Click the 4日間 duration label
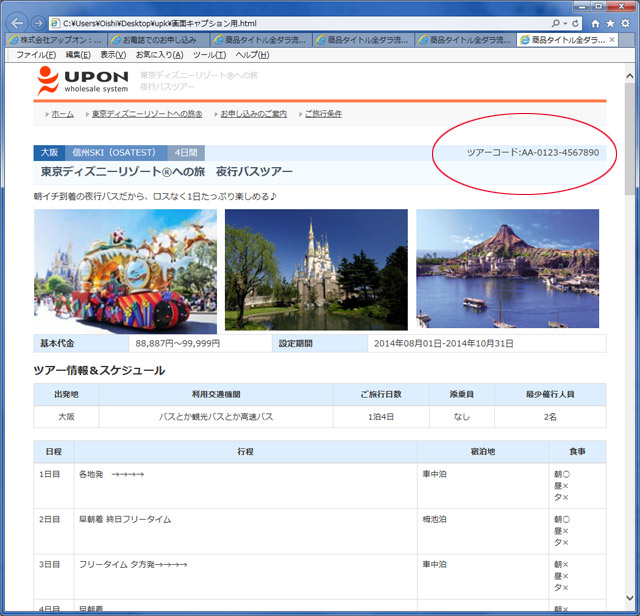The height and width of the screenshot is (616, 640). coord(186,153)
